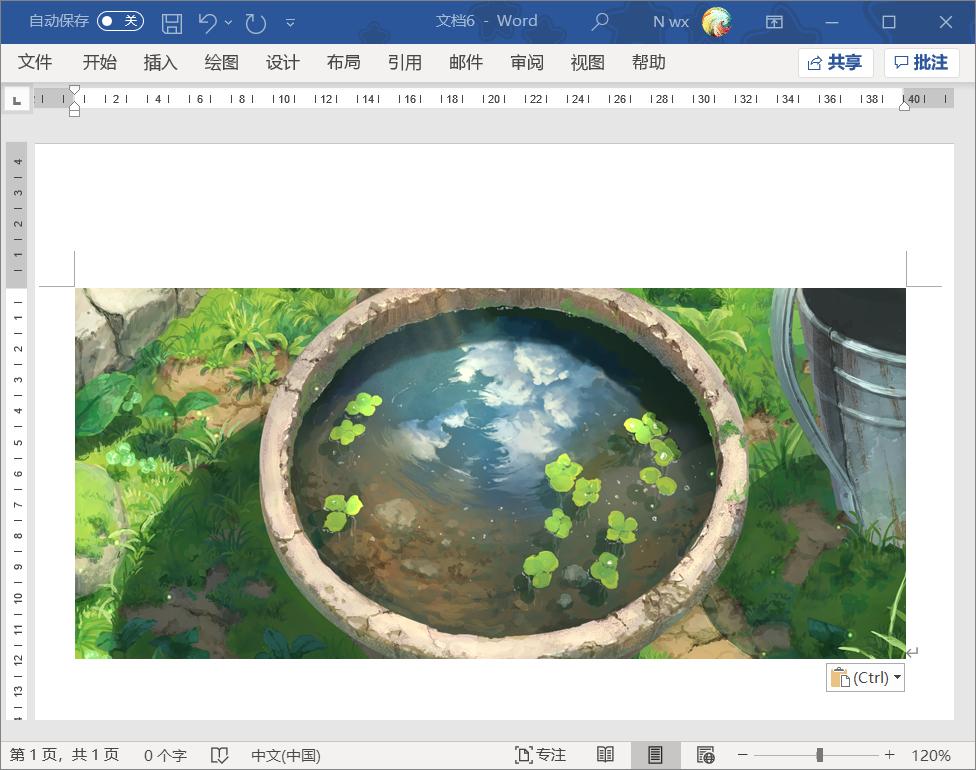Click the Undo arrow icon
Image resolution: width=976 pixels, height=770 pixels.
pyautogui.click(x=207, y=22)
